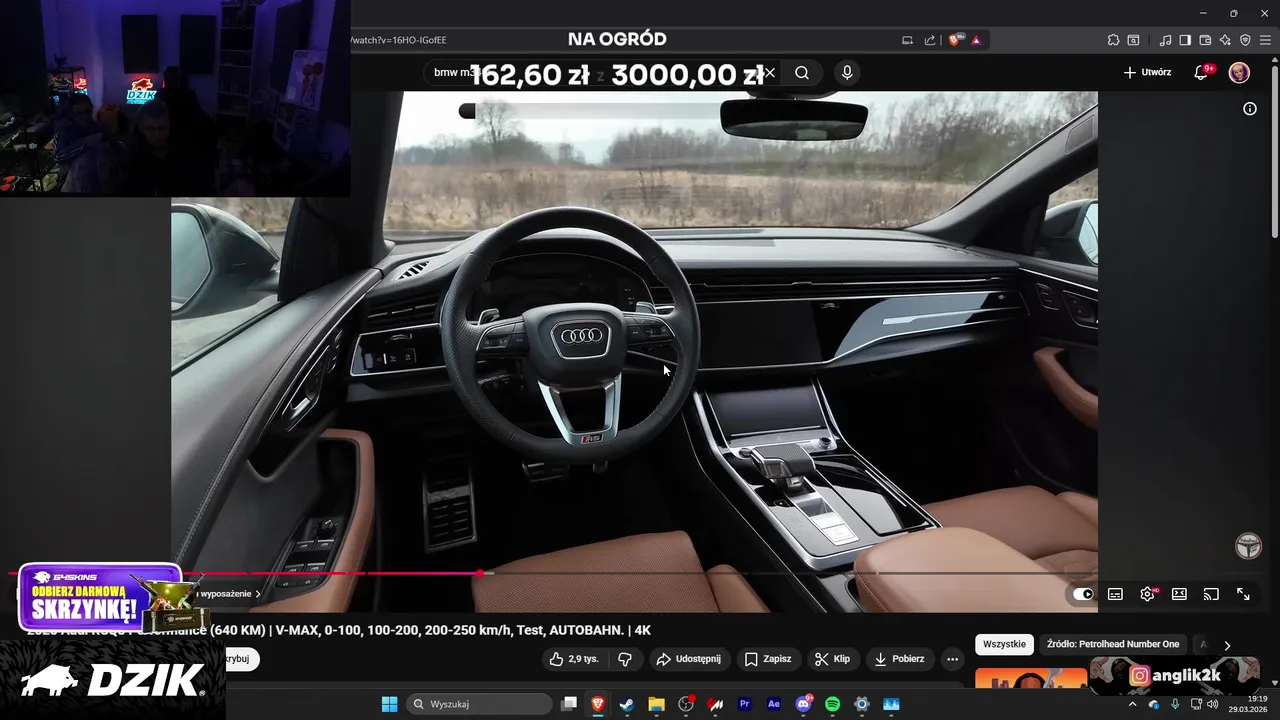This screenshot has width=1280, height=720.
Task: Open YouTube notifications bell
Action: (x=1201, y=72)
